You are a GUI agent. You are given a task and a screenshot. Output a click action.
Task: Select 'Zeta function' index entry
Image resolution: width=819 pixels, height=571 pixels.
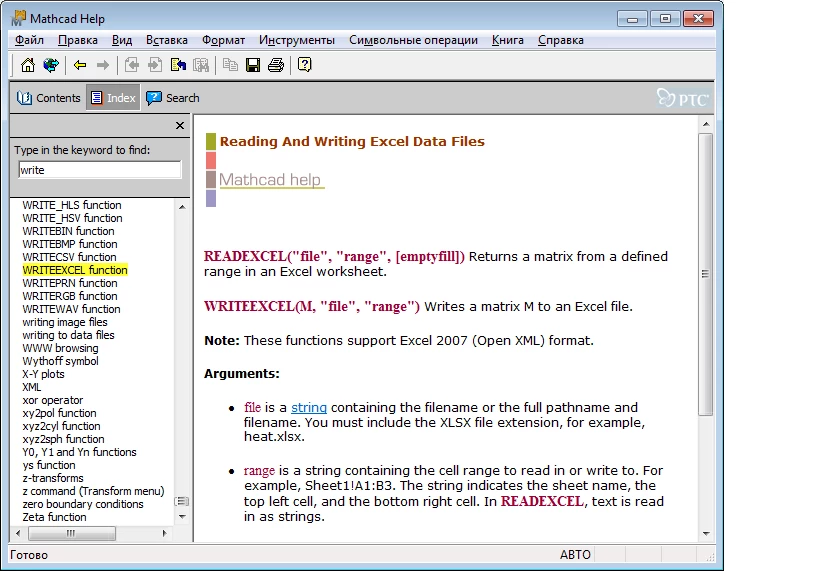pos(54,517)
